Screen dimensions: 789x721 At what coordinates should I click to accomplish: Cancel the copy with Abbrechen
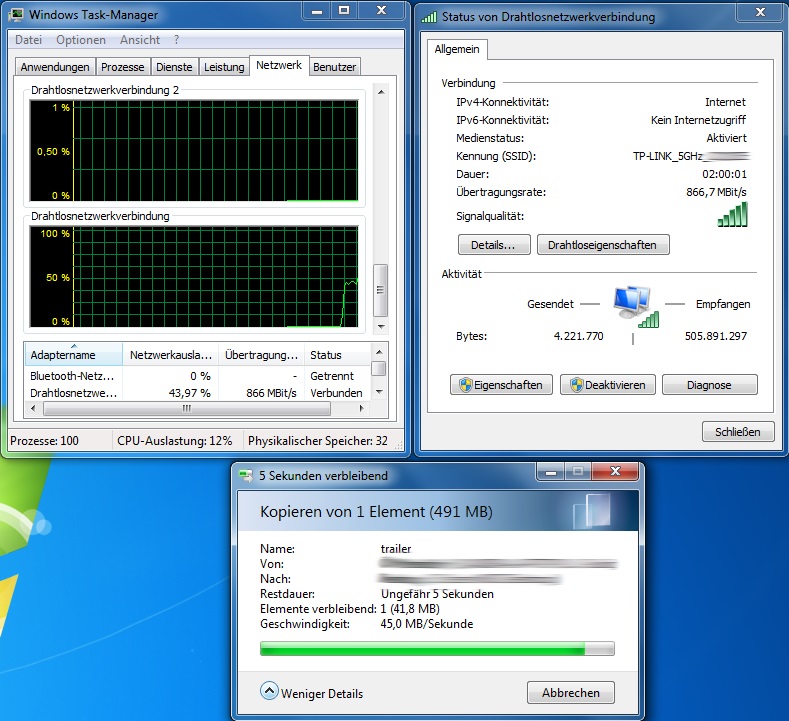click(570, 692)
